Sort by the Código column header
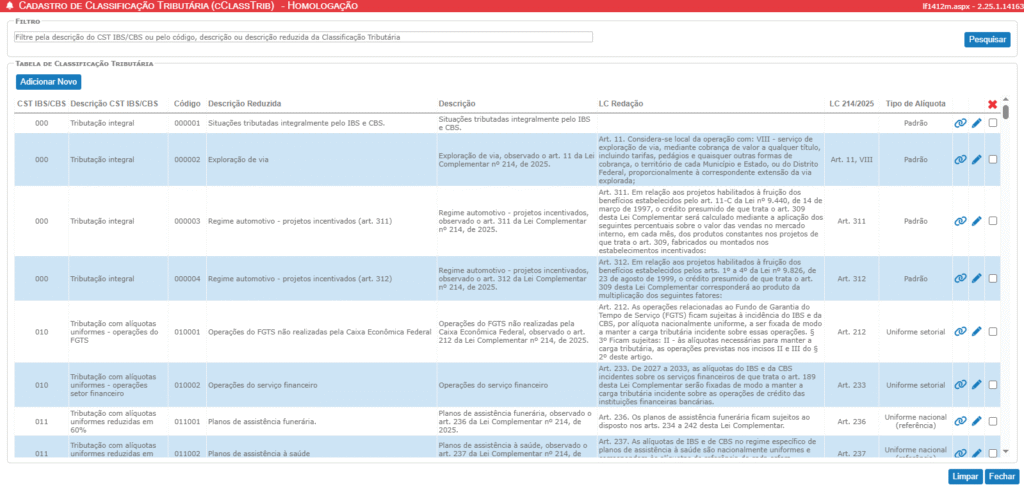This screenshot has width=1024, height=494. click(x=186, y=103)
